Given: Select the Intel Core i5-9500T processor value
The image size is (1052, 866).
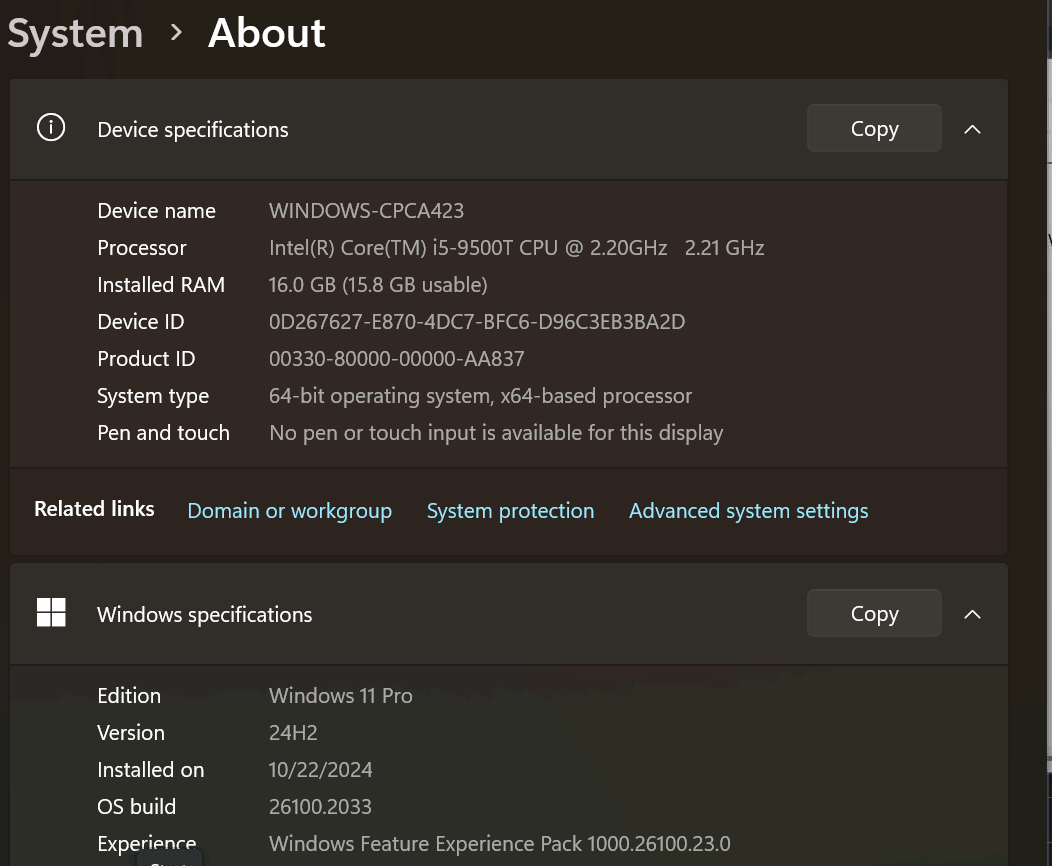Looking at the screenshot, I should click(517, 248).
